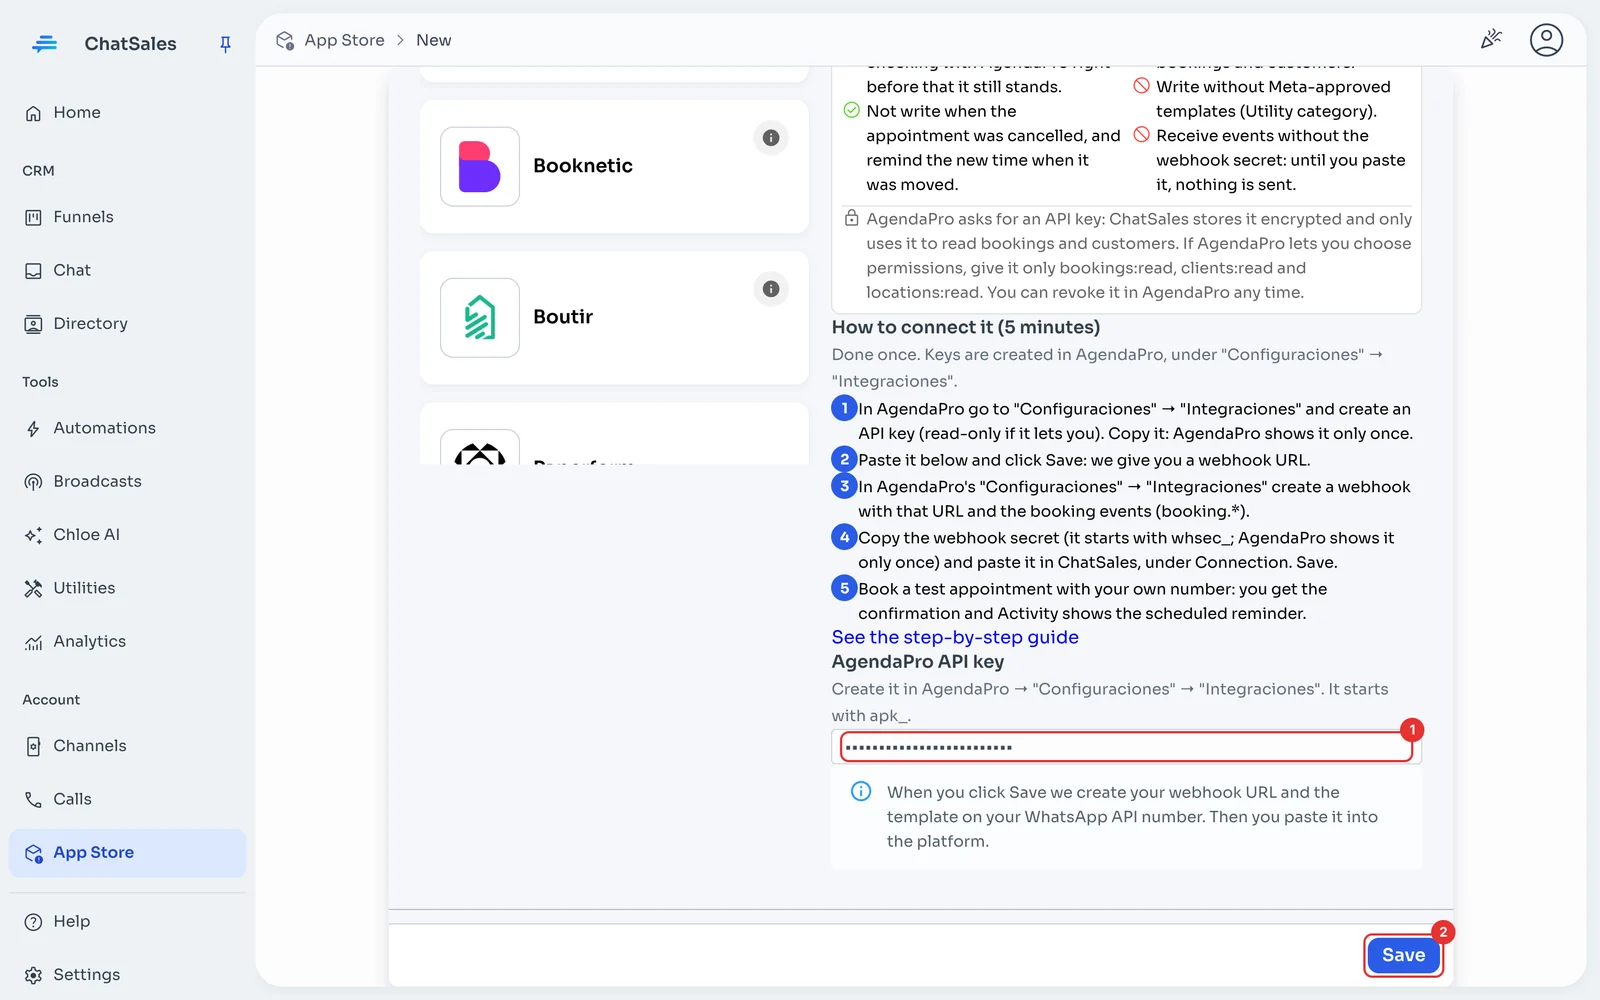Click the ChatSales logo icon
The image size is (1600, 1000).
click(x=45, y=44)
